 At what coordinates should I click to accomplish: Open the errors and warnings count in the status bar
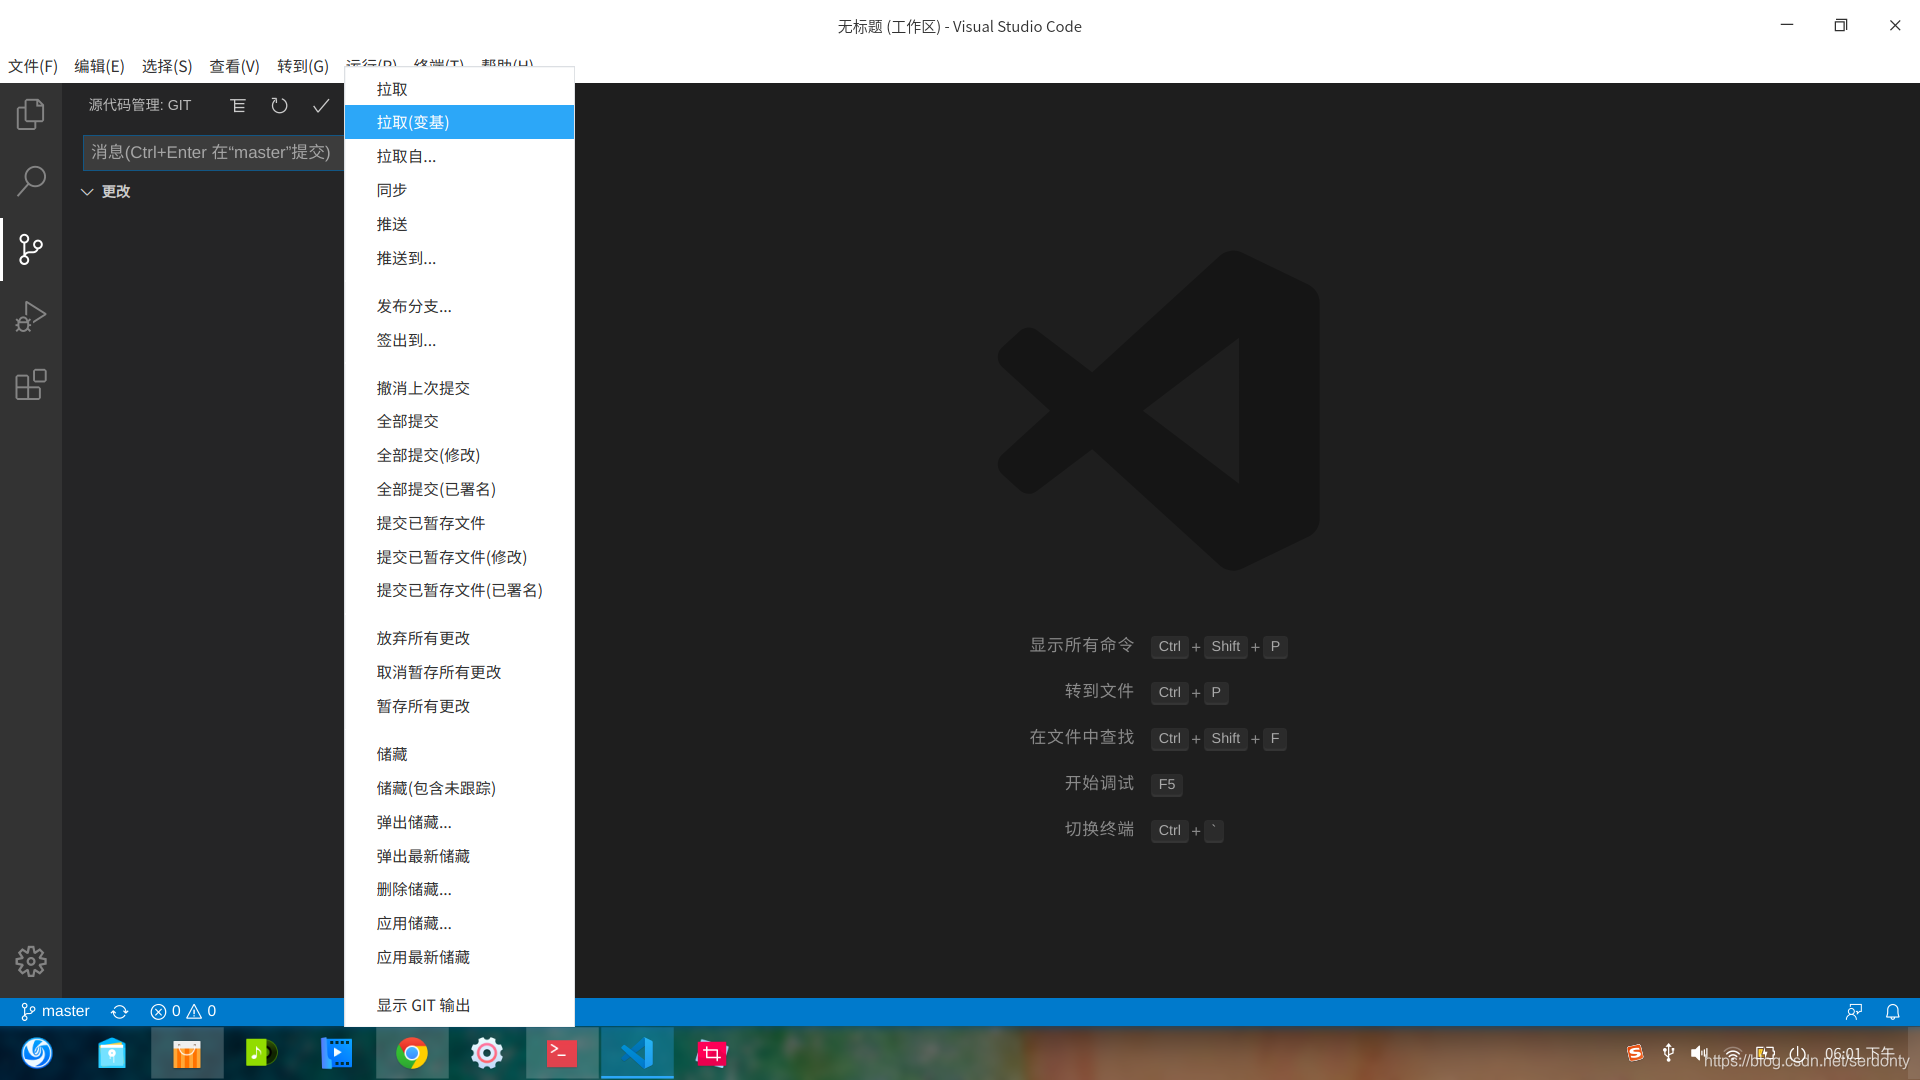(x=183, y=1011)
